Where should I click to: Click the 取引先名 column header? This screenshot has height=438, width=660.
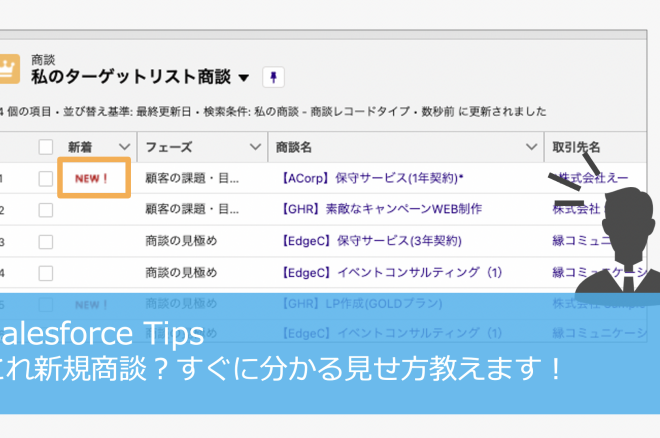coord(576,147)
